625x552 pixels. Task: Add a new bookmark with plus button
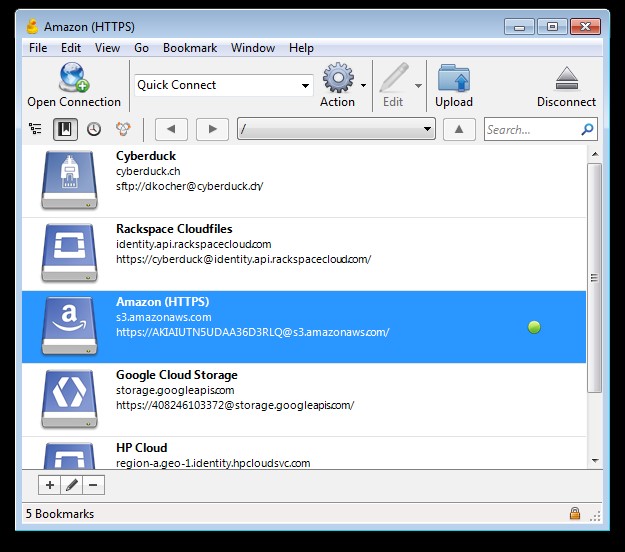[x=49, y=485]
